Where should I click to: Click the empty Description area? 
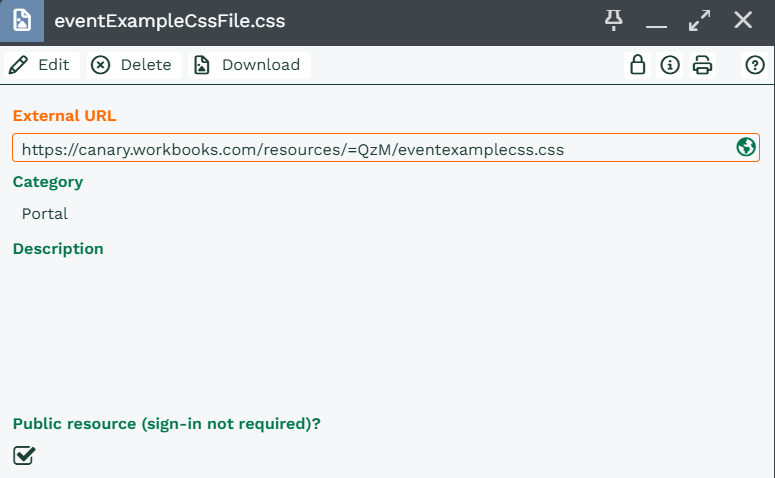386,326
